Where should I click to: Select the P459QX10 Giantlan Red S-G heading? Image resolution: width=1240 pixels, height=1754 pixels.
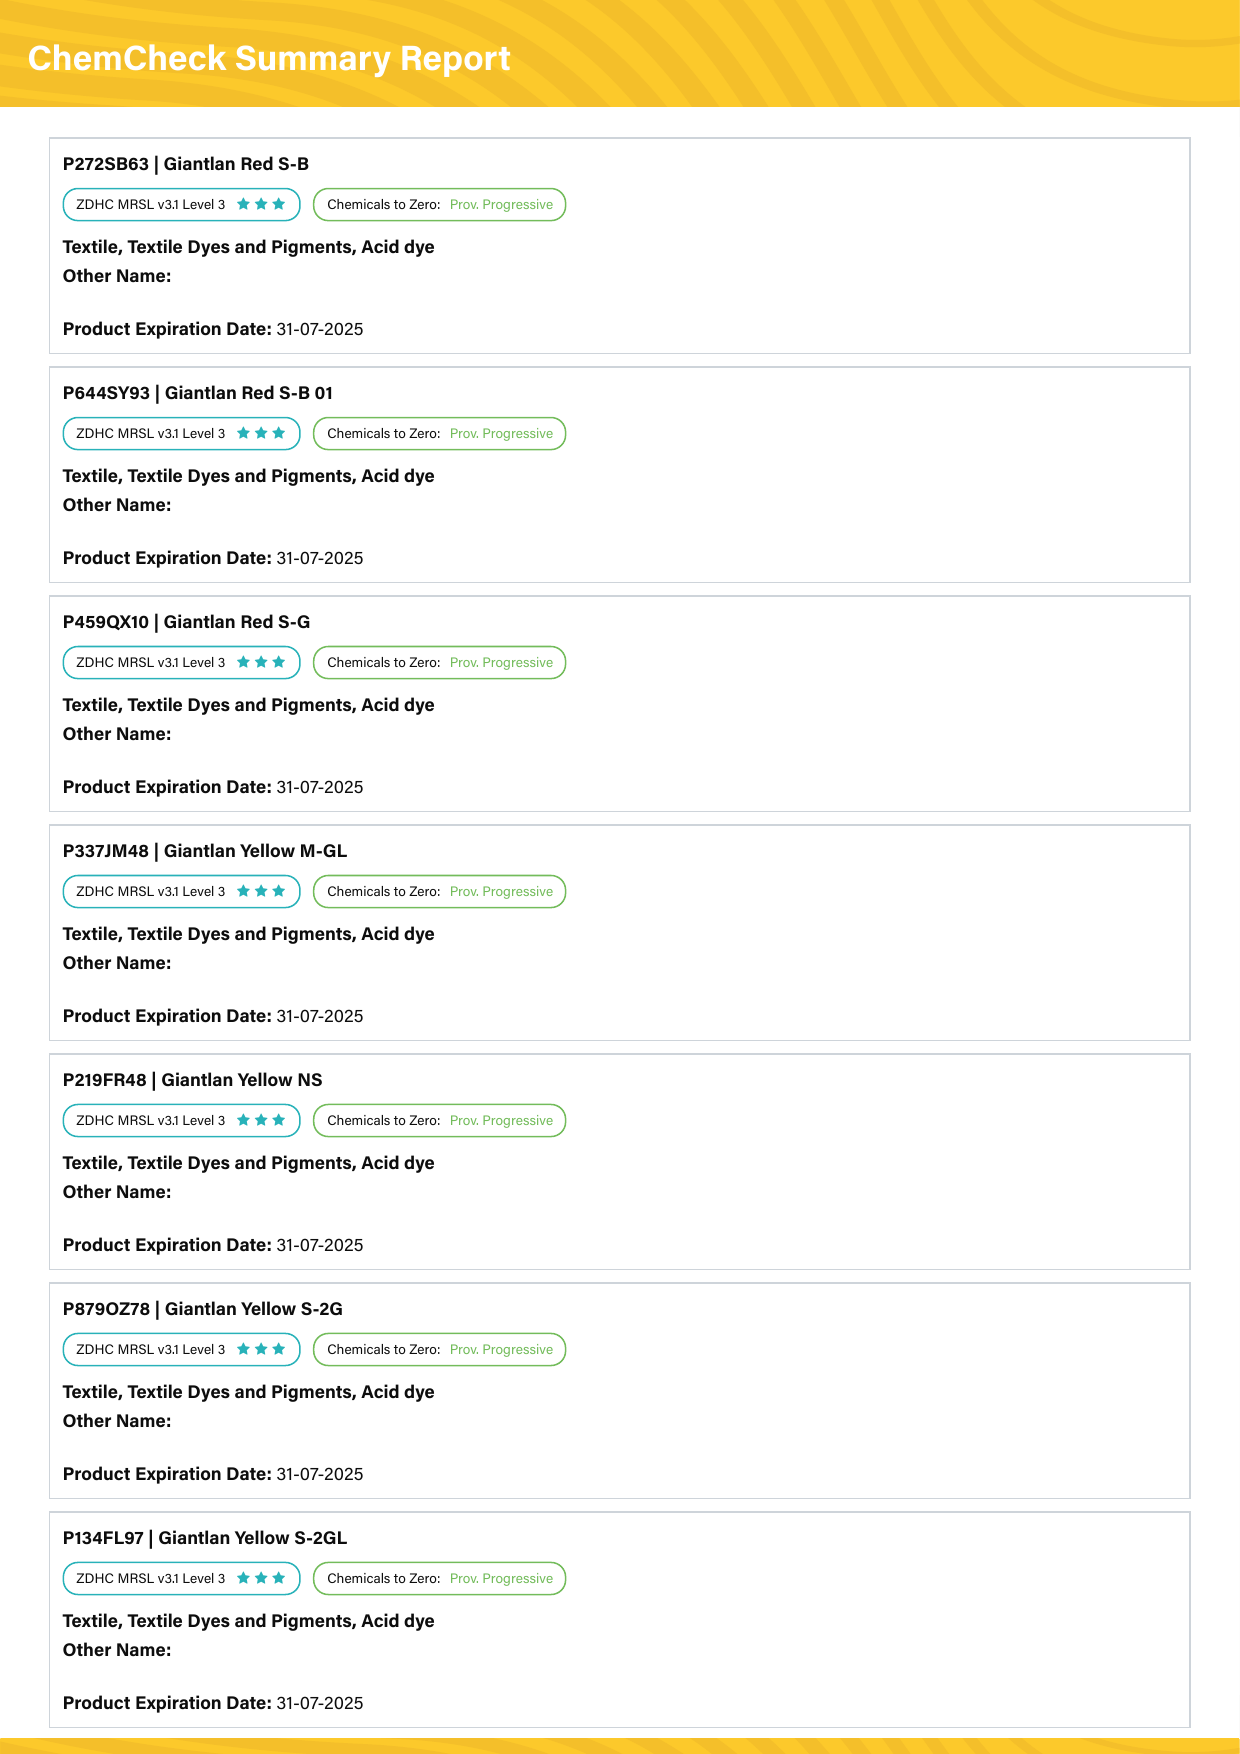click(x=186, y=622)
